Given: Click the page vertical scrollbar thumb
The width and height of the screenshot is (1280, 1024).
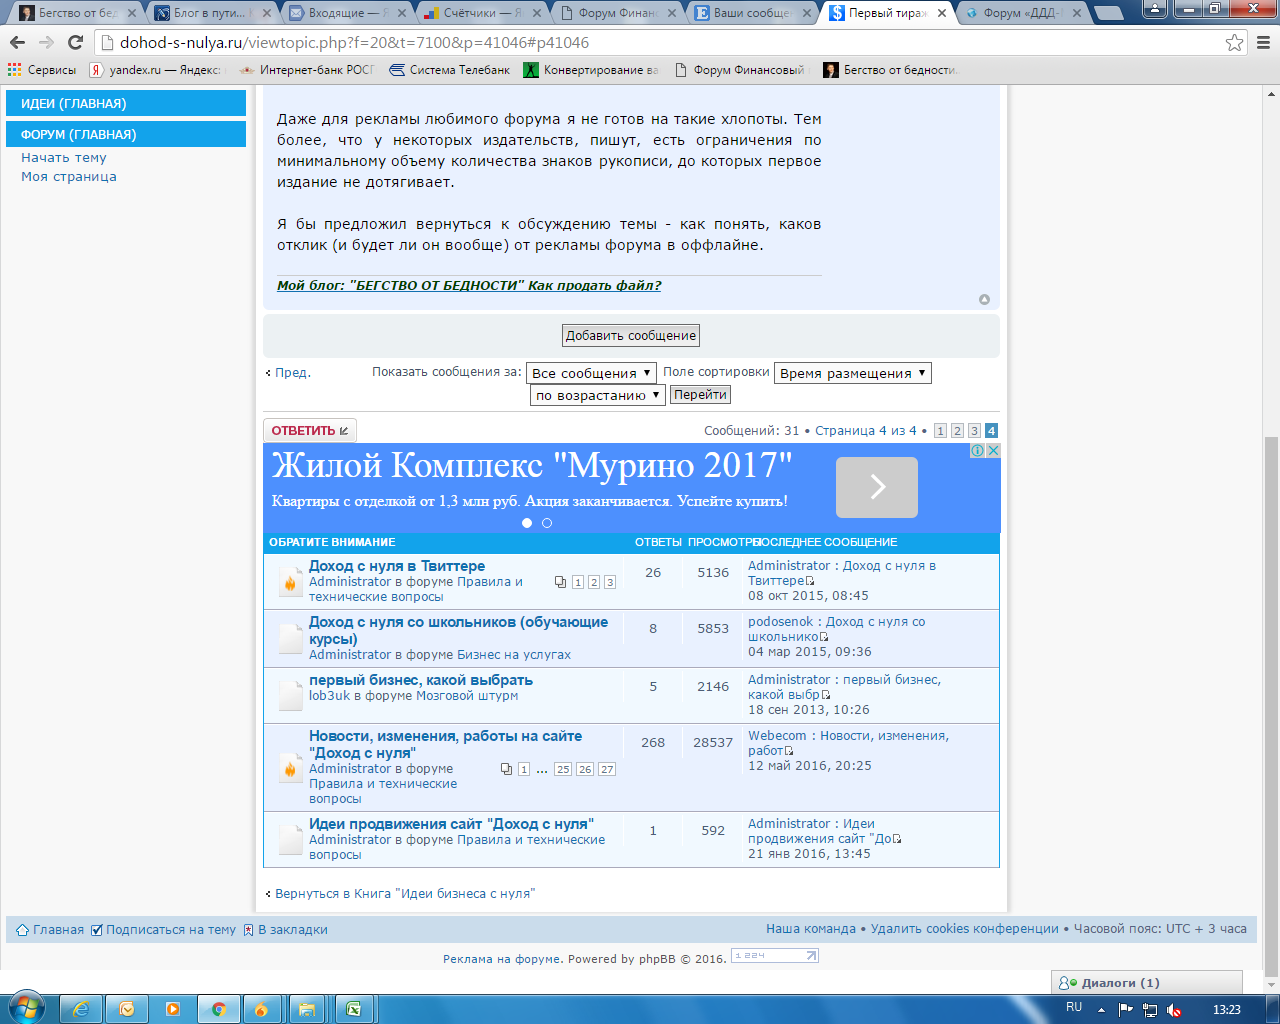Looking at the screenshot, I should (x=1271, y=700).
